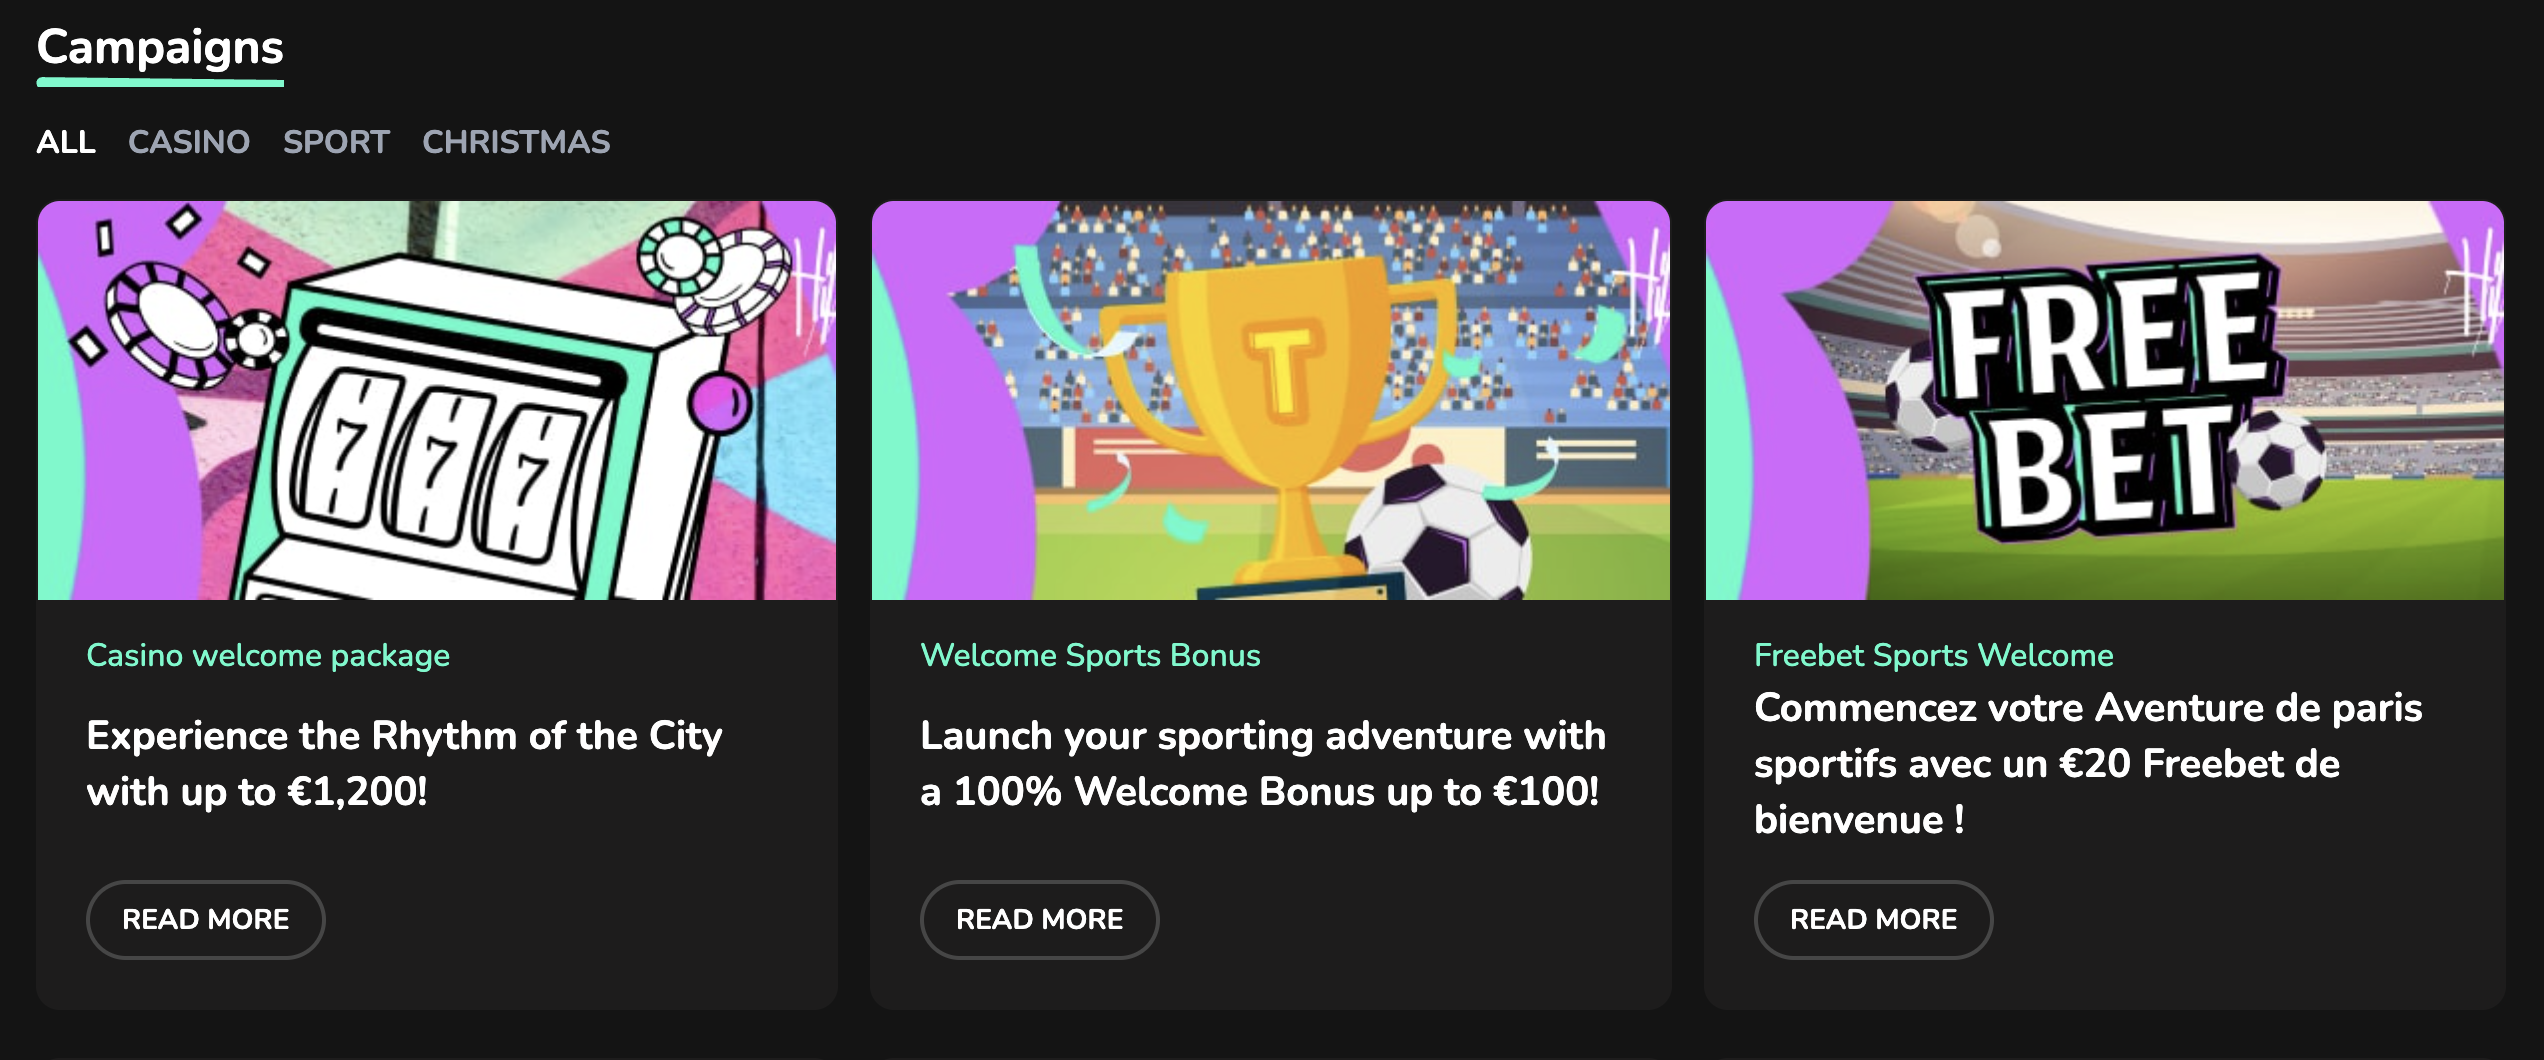The width and height of the screenshot is (2544, 1060).
Task: Click the pink slot machine lever knob
Action: coord(719,403)
